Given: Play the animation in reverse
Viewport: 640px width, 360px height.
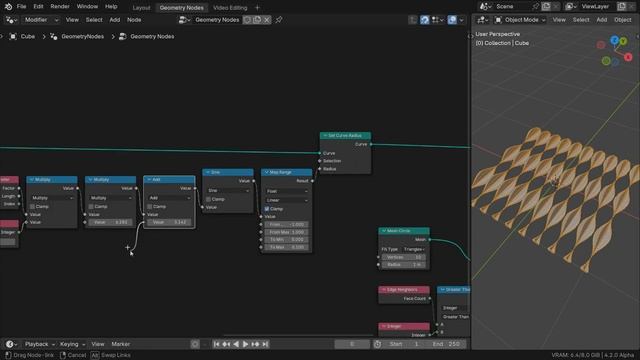Looking at the screenshot, I should (236, 344).
